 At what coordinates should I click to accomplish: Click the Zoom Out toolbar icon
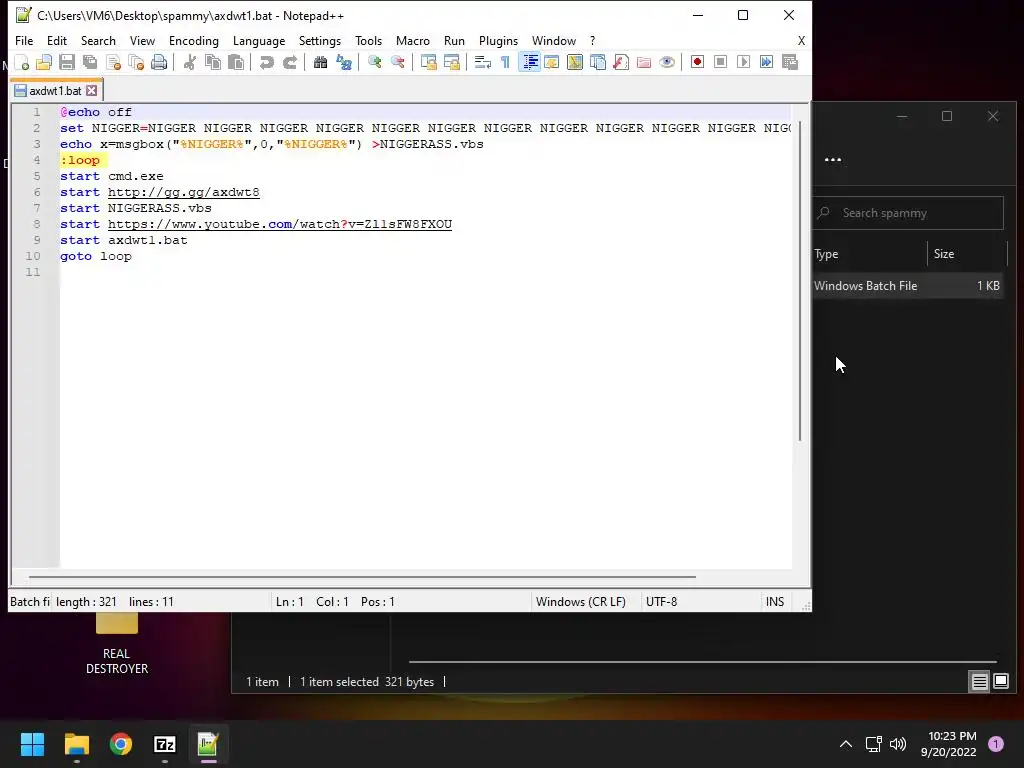tap(397, 62)
